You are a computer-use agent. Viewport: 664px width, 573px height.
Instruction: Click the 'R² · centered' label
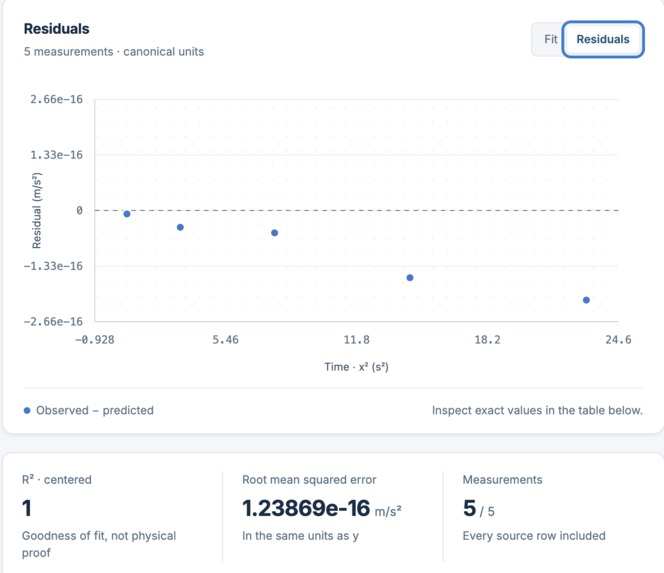[57, 479]
